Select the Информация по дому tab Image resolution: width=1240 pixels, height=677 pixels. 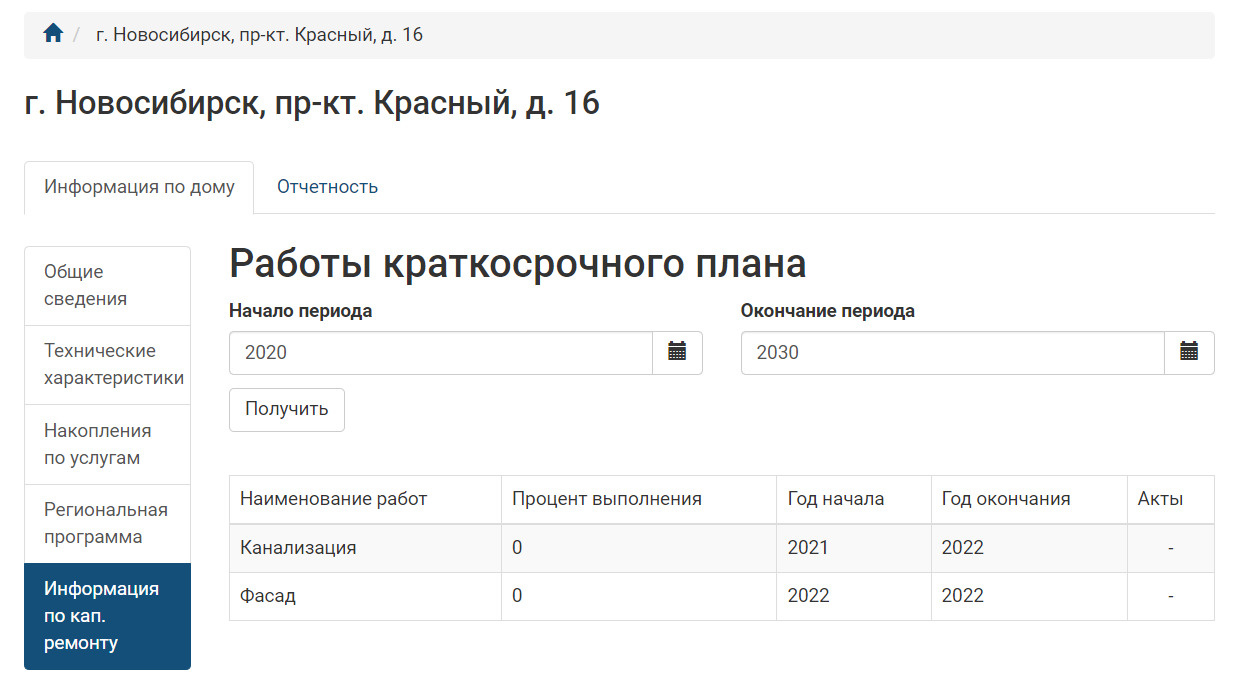click(139, 187)
